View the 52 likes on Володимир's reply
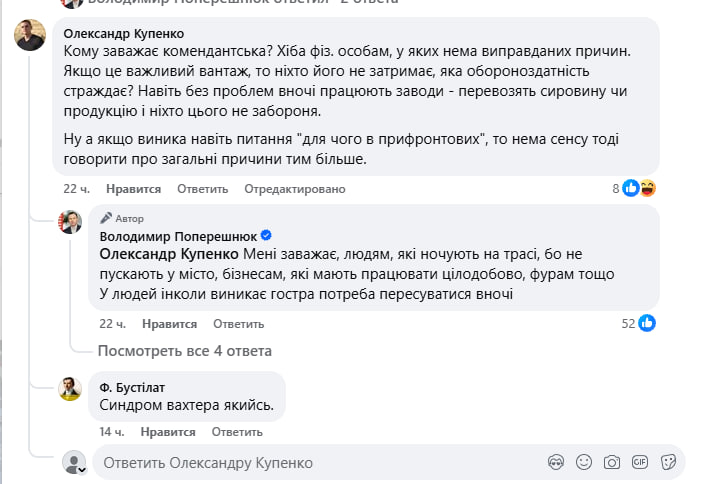 click(x=637, y=323)
